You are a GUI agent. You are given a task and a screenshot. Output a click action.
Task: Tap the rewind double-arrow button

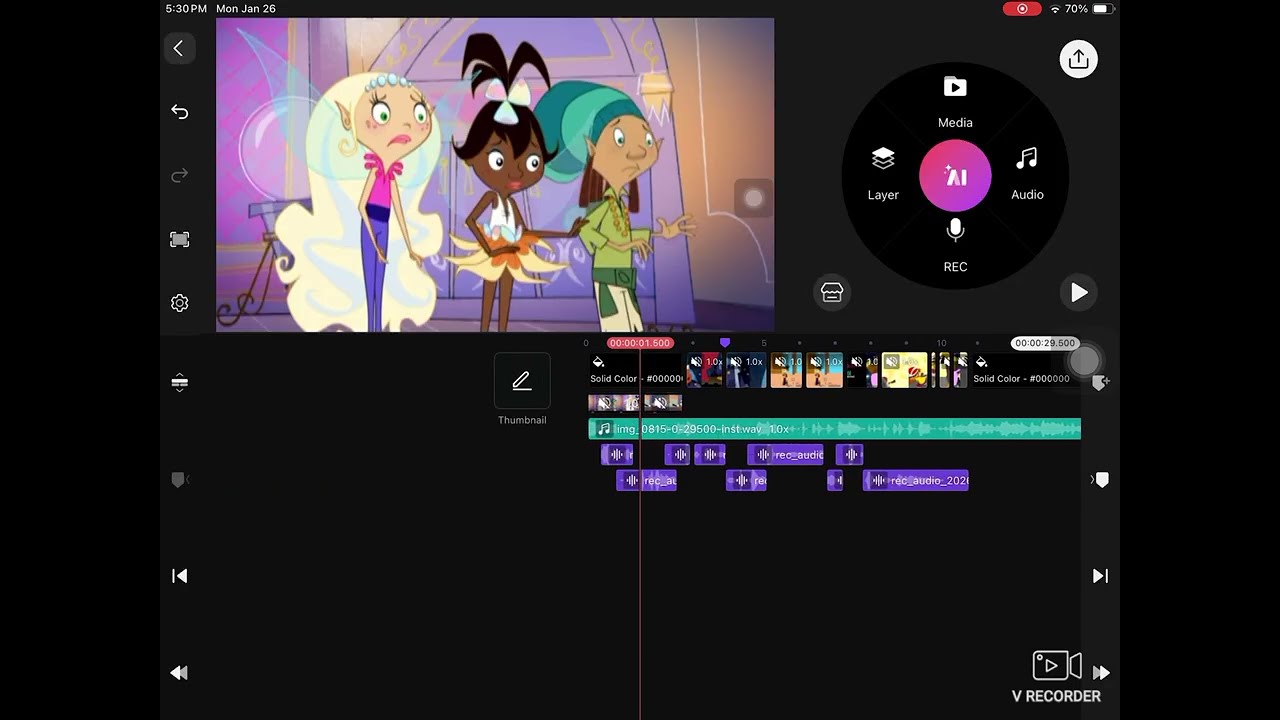tap(180, 673)
